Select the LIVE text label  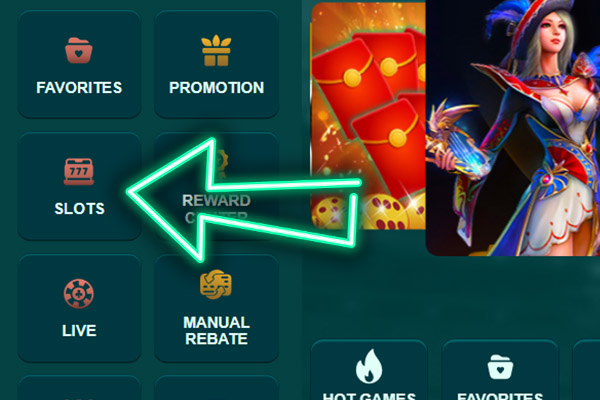point(79,330)
